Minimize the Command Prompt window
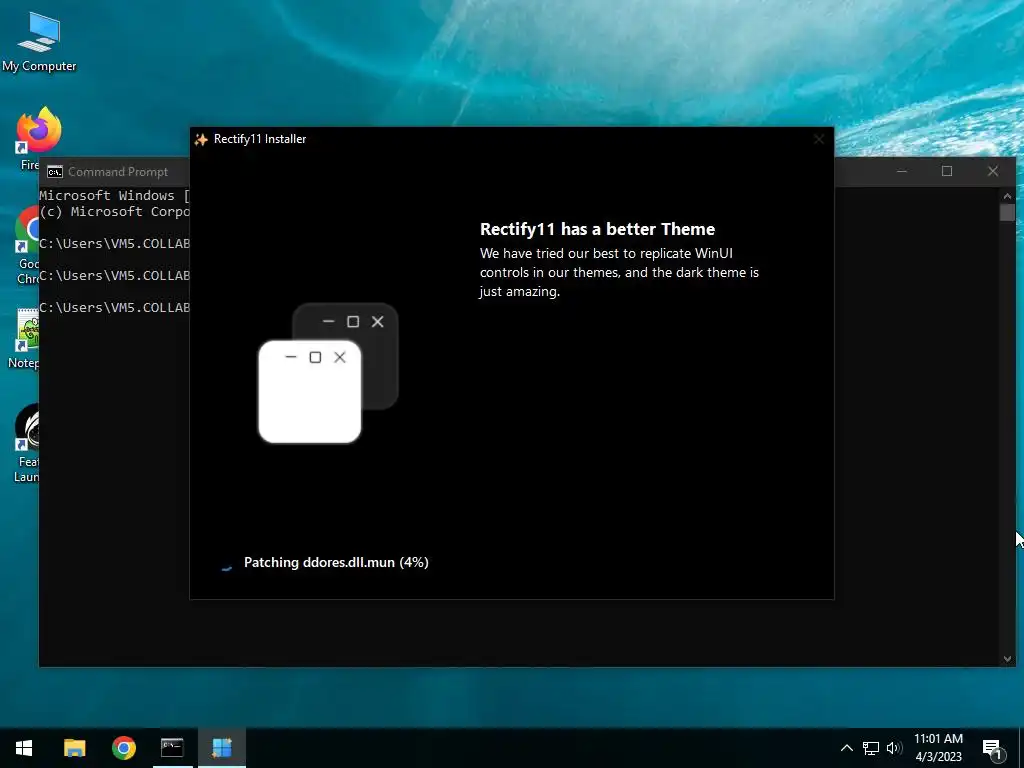 pos(902,172)
